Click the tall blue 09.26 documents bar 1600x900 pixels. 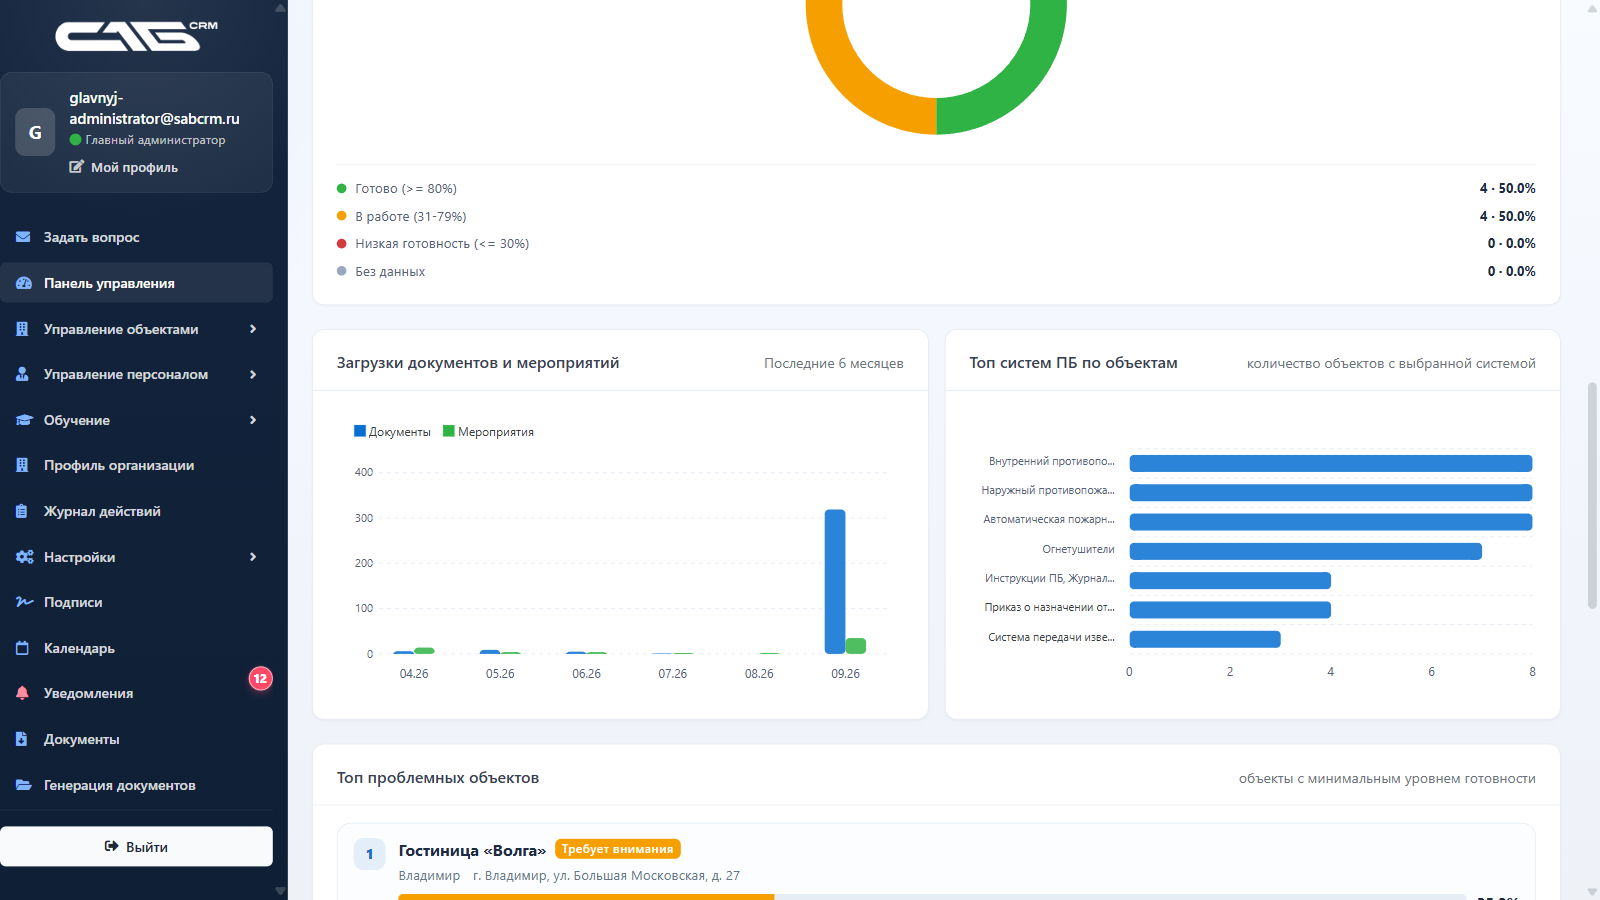pyautogui.click(x=835, y=582)
